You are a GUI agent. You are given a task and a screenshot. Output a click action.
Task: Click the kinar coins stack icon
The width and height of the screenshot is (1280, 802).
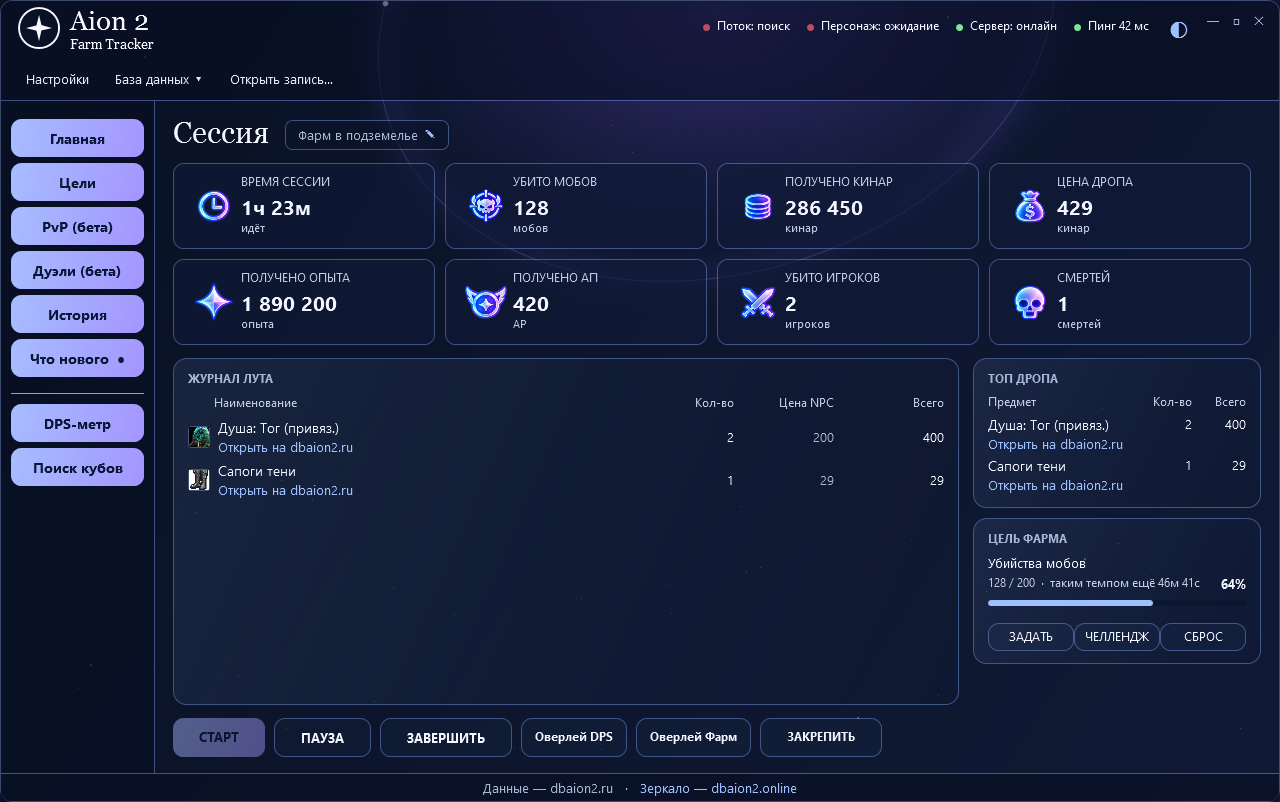(758, 207)
